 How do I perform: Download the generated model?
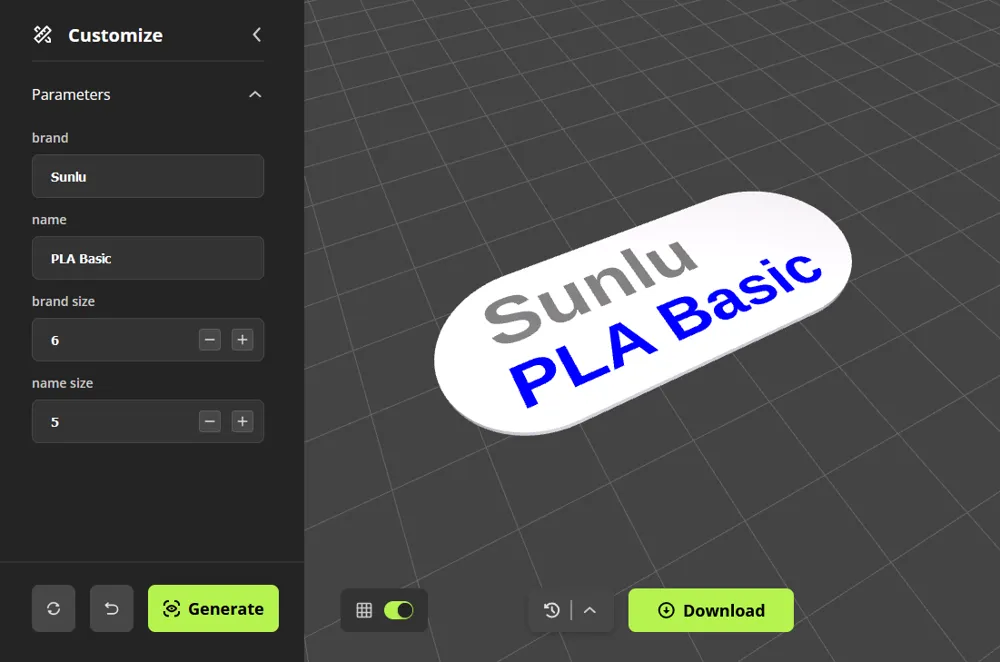pyautogui.click(x=711, y=610)
